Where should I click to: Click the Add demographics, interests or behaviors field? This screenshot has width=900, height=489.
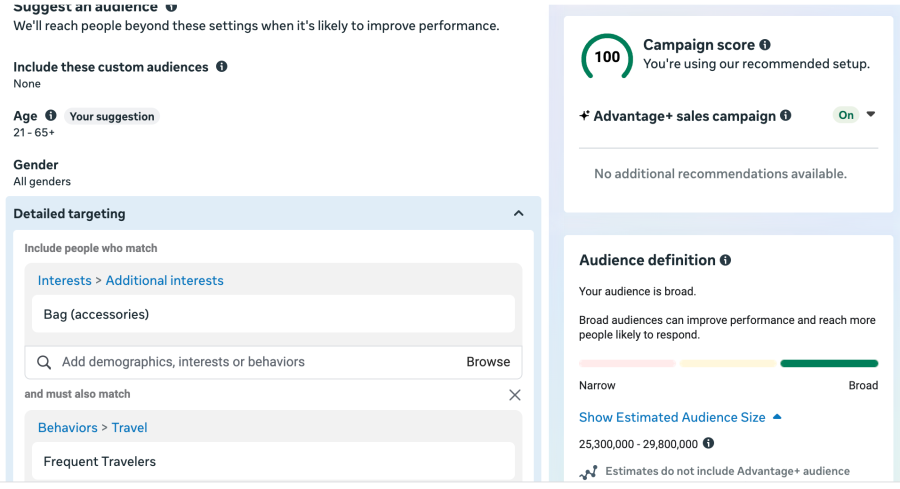tap(250, 362)
